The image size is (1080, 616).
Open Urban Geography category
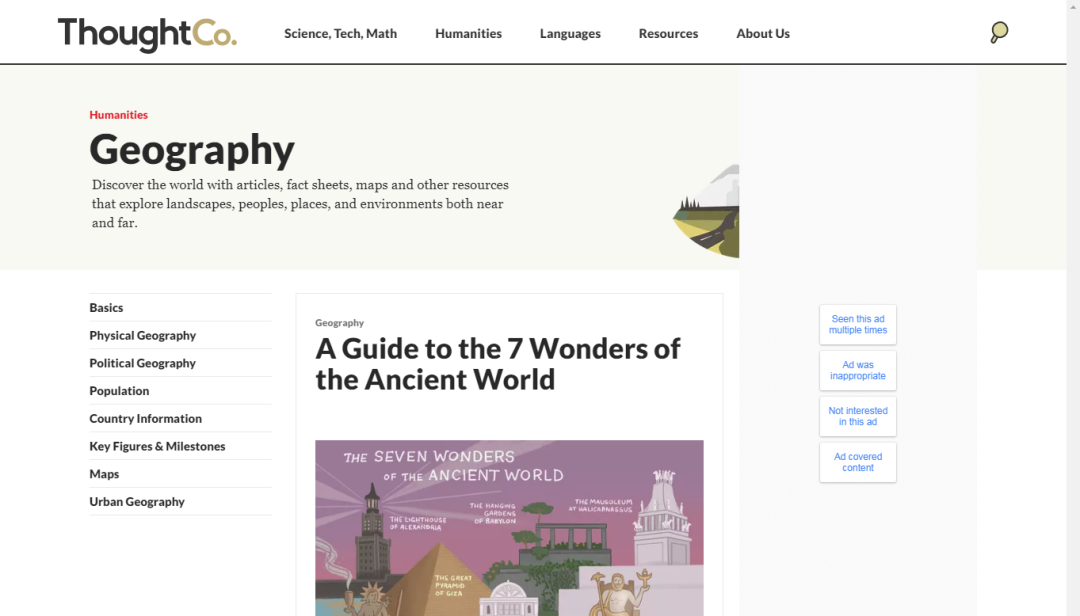coord(180,502)
